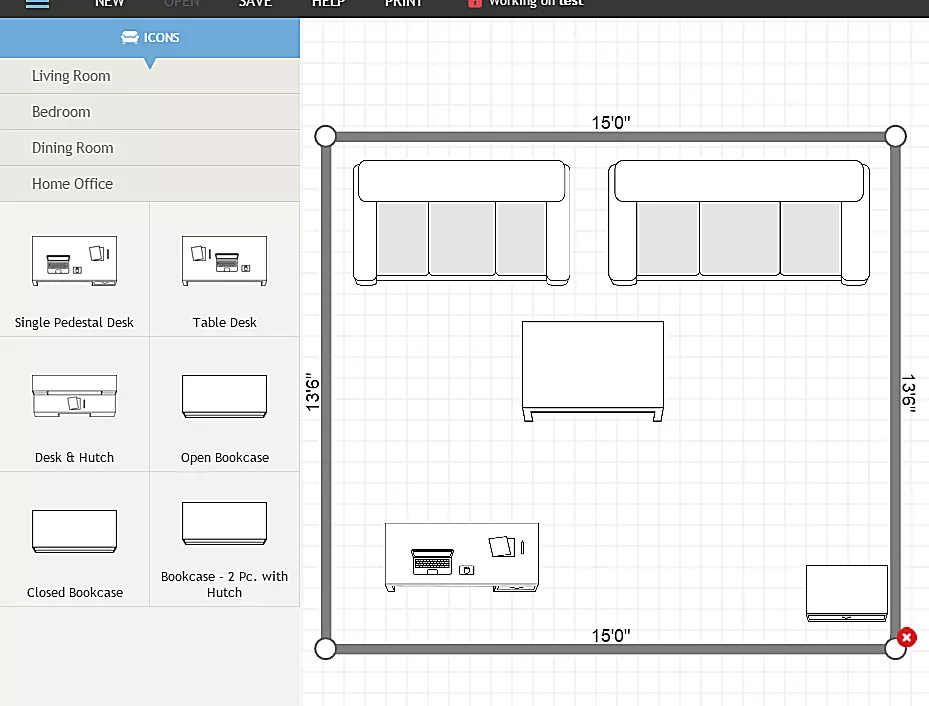Pick the Bookcase 2 Pc. with Hutch icon
The image size is (929, 706).
(x=225, y=524)
